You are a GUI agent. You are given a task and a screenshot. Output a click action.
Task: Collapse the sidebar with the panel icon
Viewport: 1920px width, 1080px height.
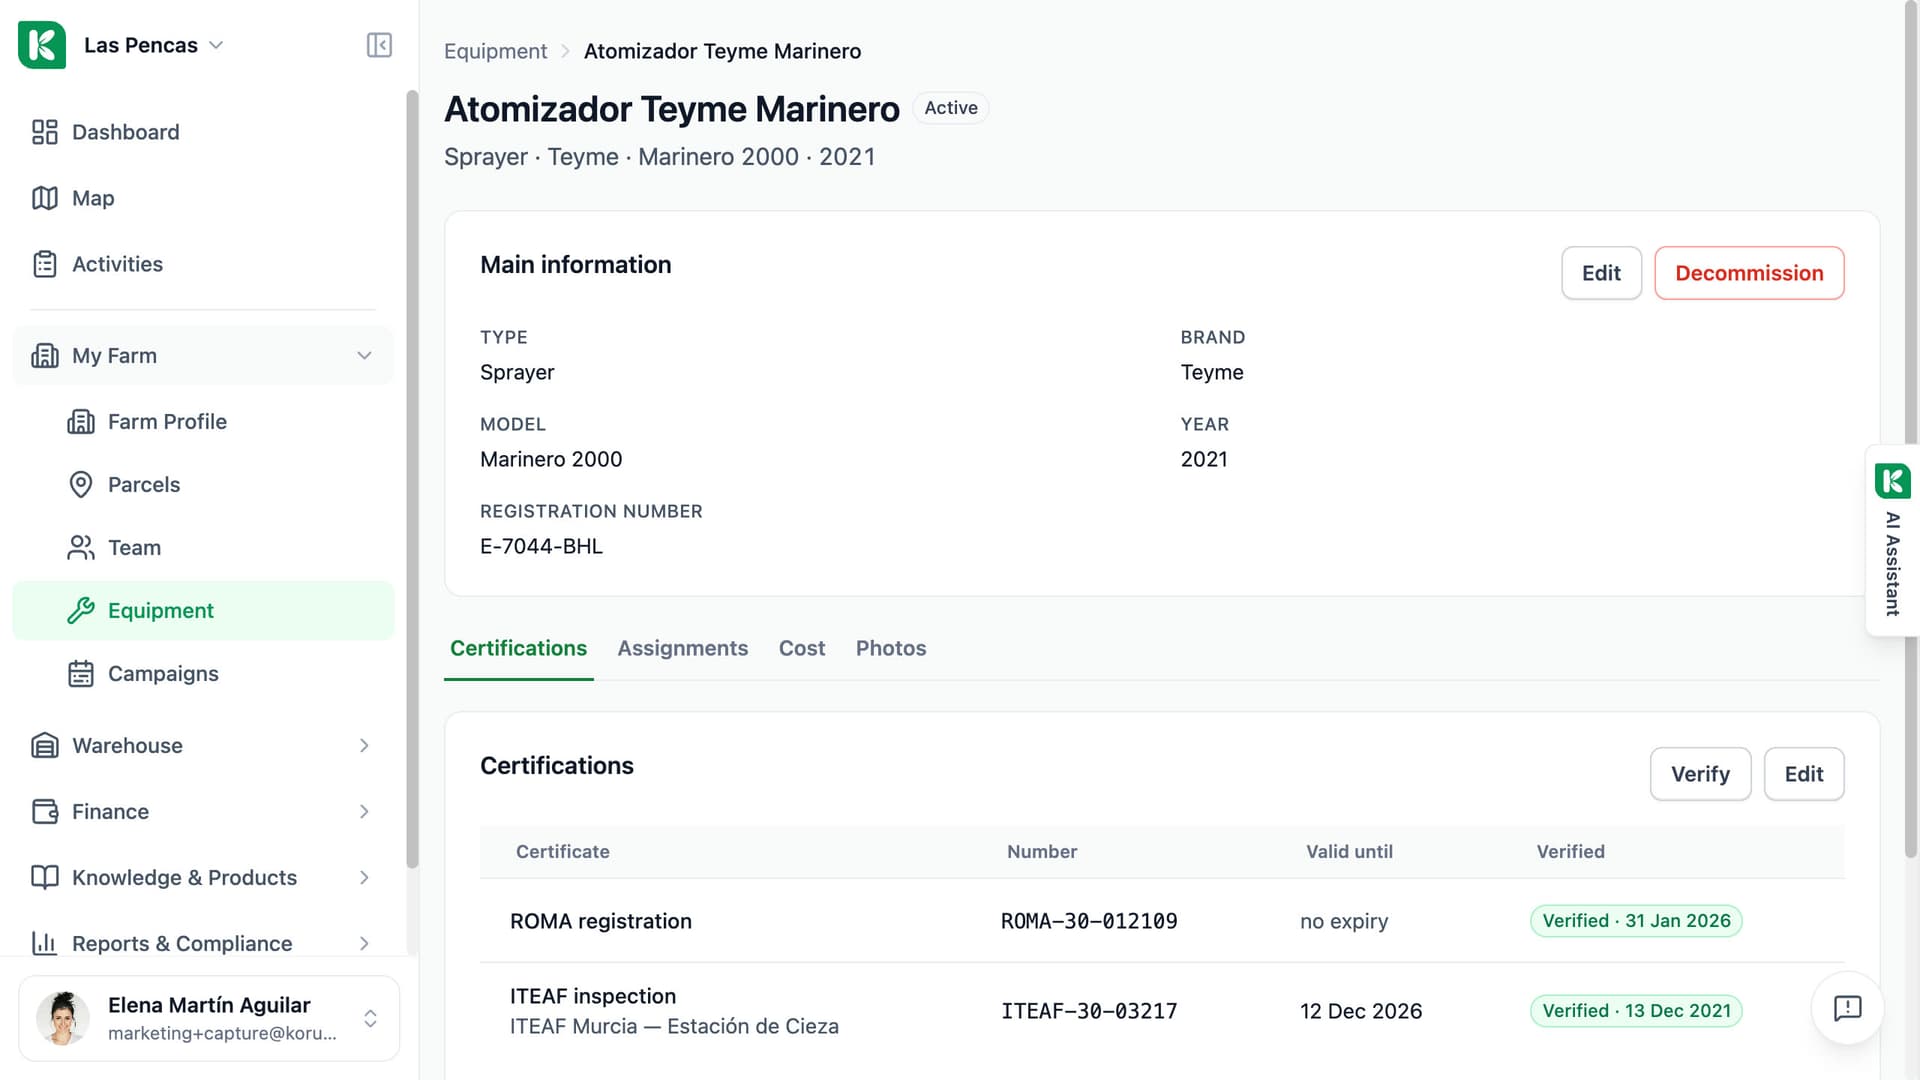tap(379, 45)
